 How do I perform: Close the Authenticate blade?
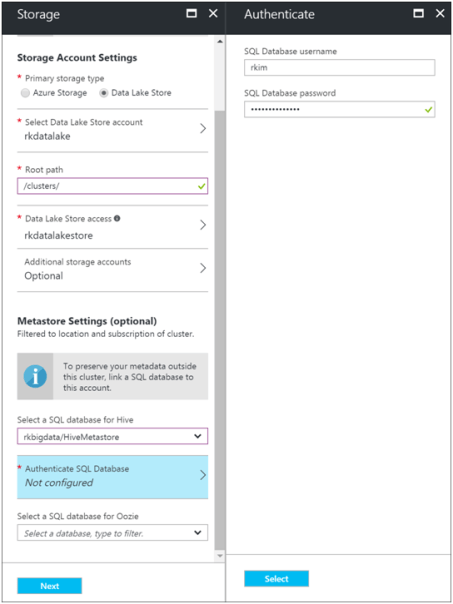[440, 14]
